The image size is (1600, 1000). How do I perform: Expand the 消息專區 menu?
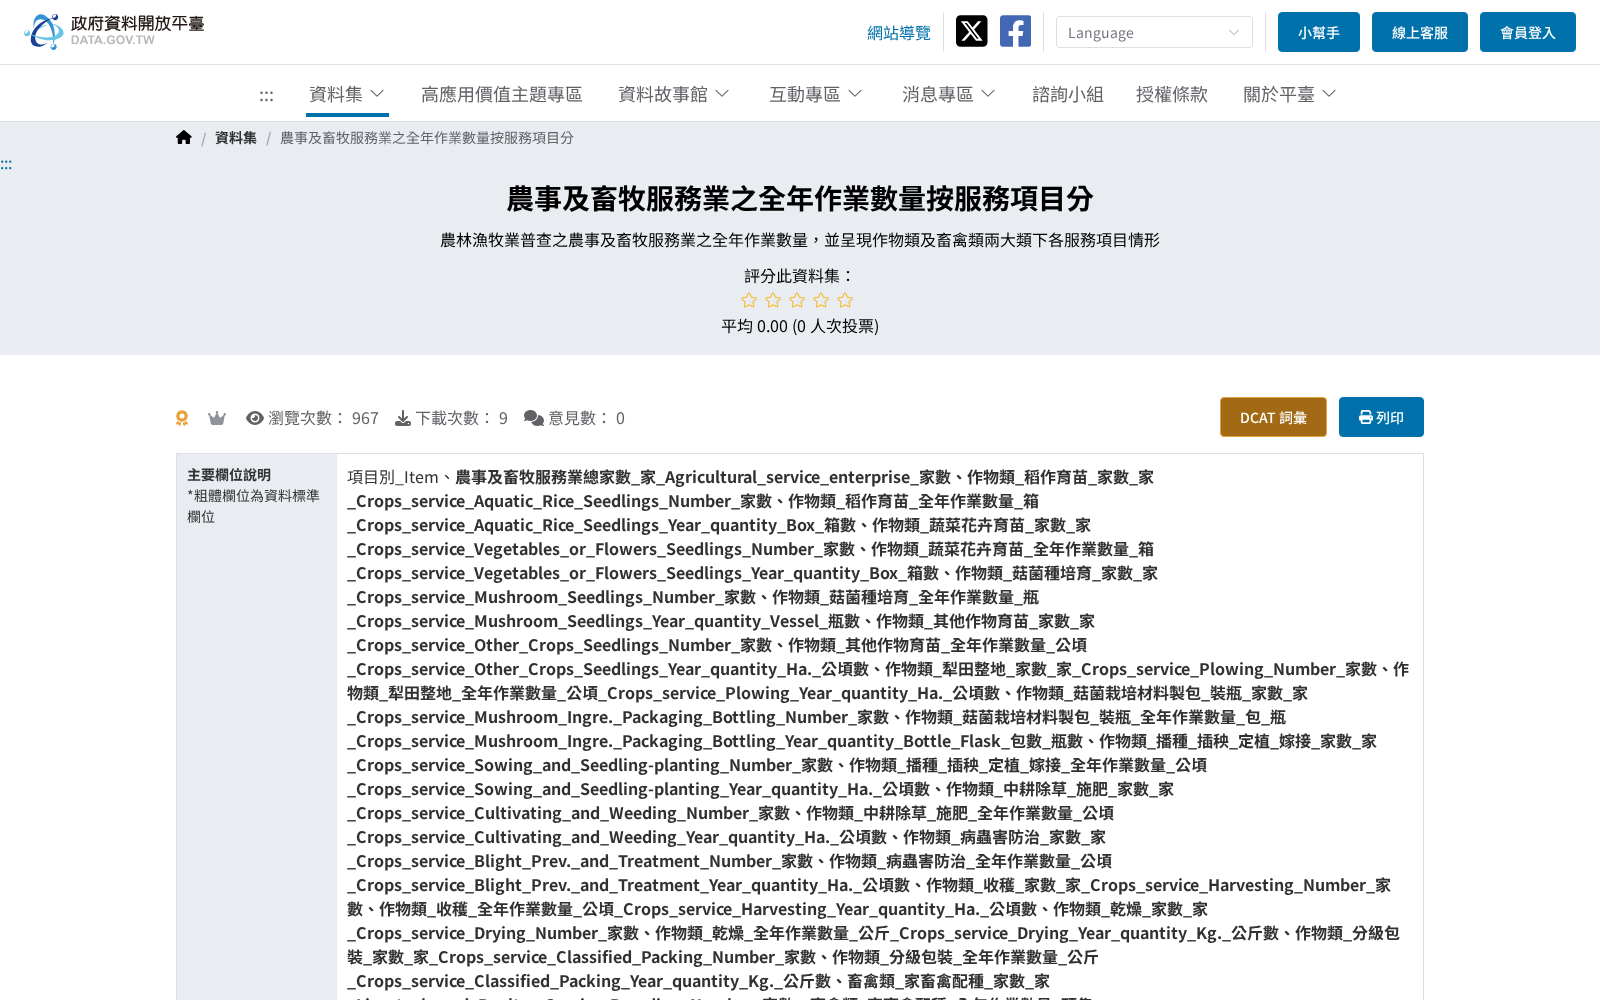949,94
